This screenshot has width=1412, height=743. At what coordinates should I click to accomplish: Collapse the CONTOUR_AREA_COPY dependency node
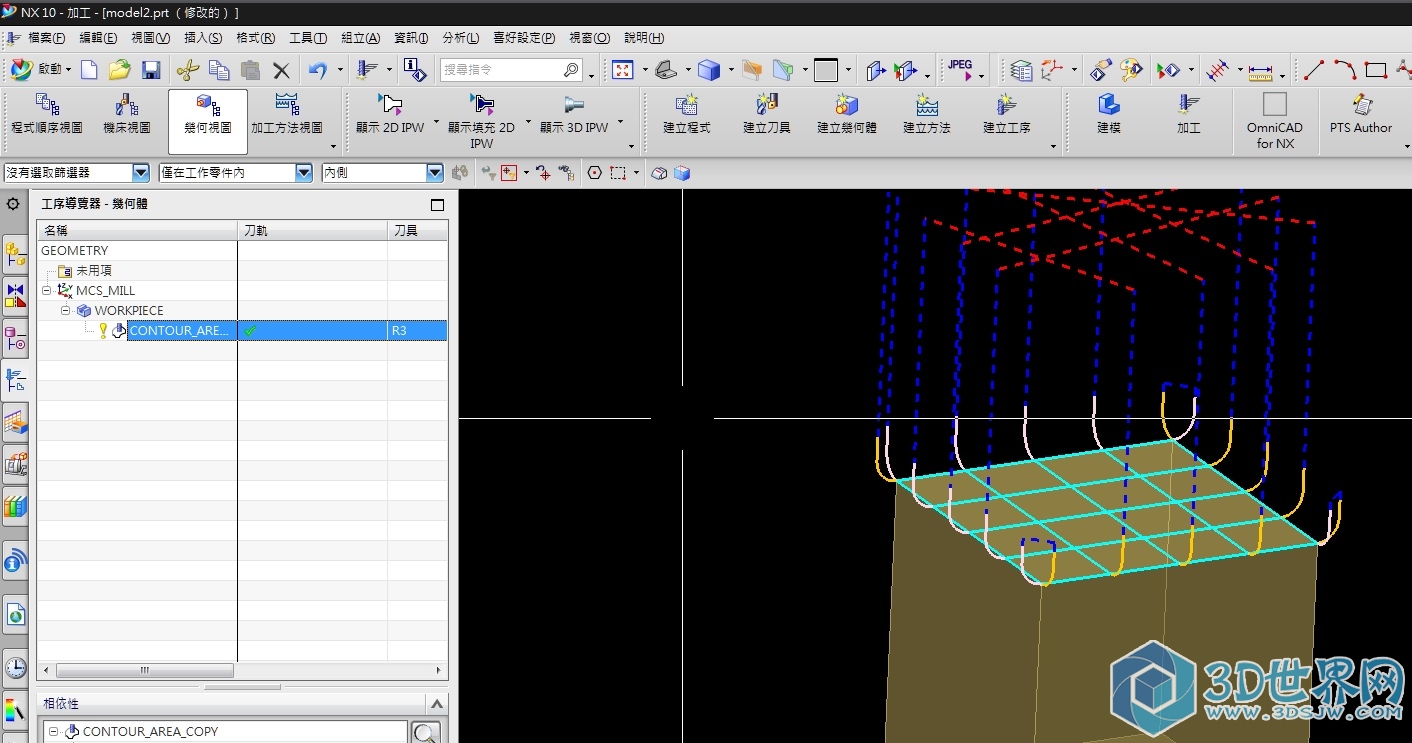(x=54, y=732)
